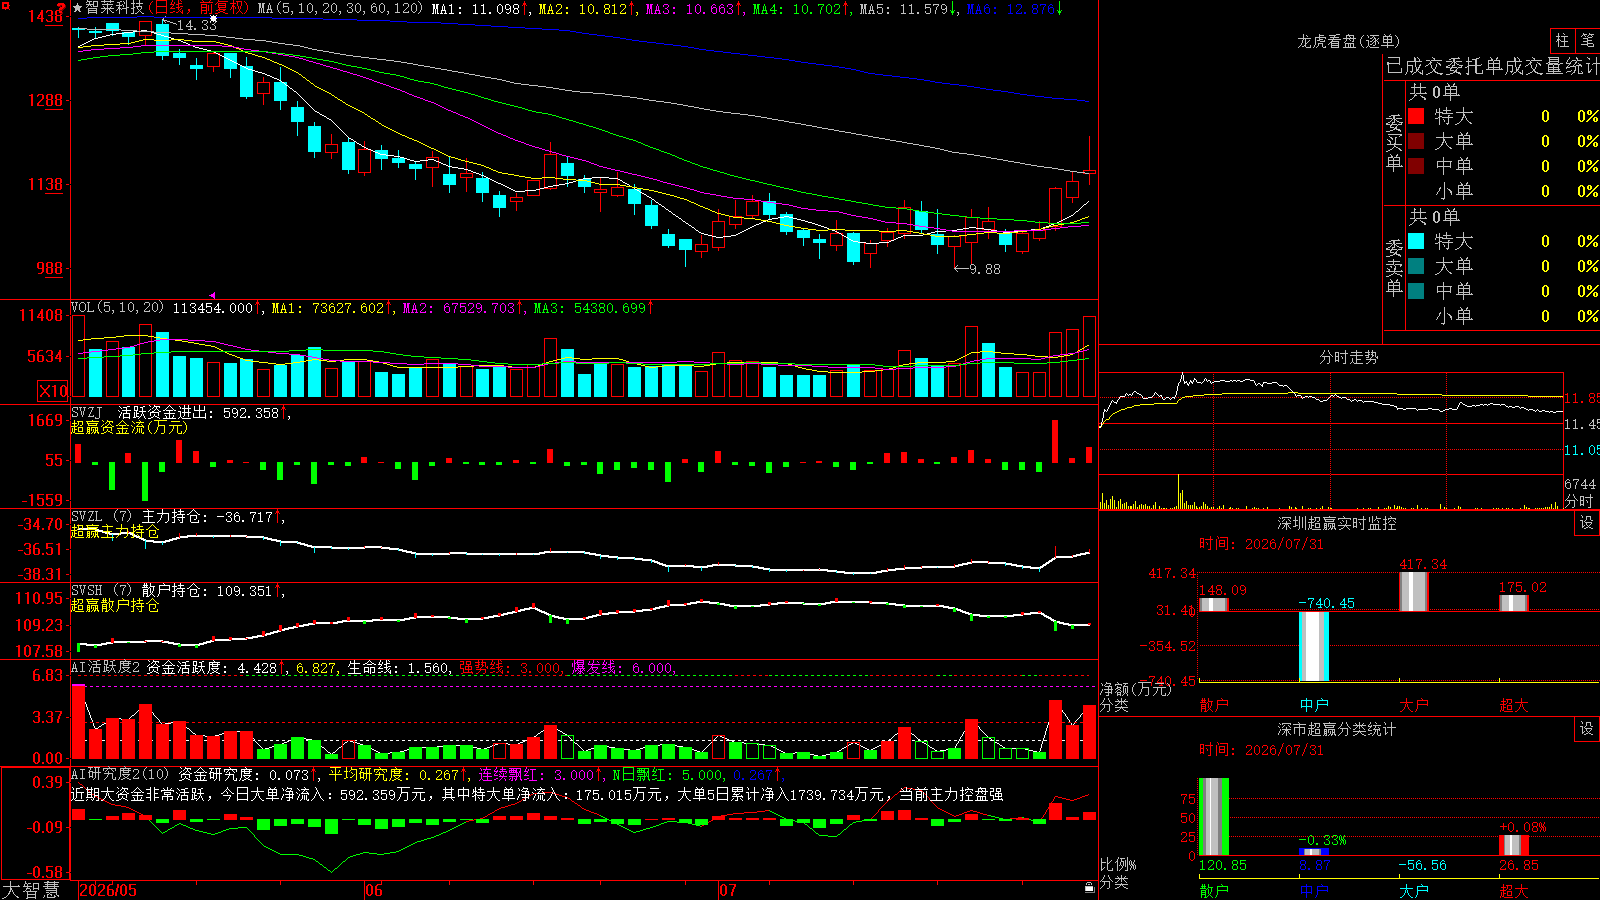Select the 2026/05 date marker on the timeline
This screenshot has width=1600, height=900.
coord(108,890)
